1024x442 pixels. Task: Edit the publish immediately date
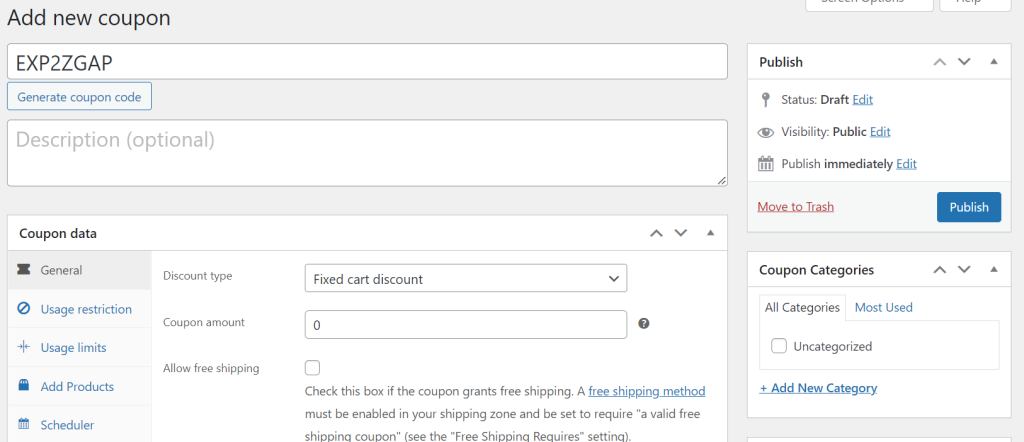906,164
